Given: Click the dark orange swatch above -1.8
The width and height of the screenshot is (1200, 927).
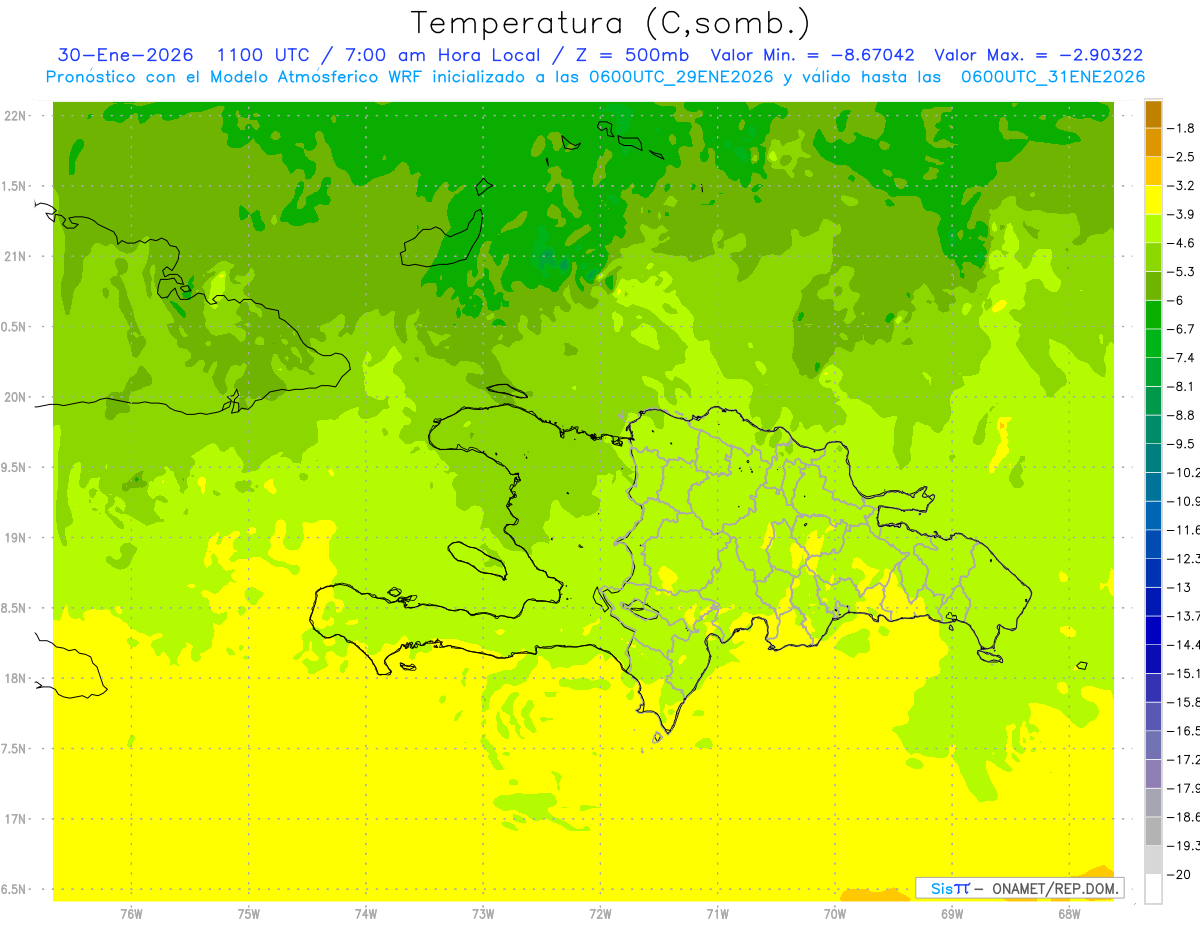Looking at the screenshot, I should tap(1153, 114).
